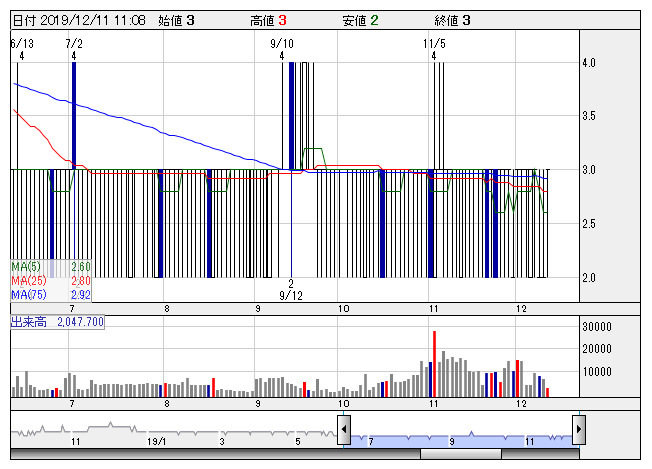
Task: Click the MA(75) legend label
Action: pos(26,296)
